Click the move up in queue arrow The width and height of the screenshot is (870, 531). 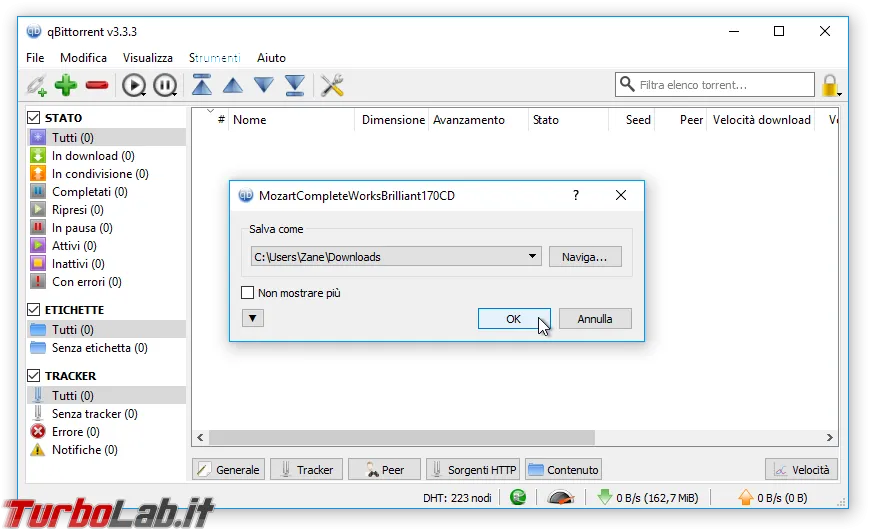[x=232, y=85]
